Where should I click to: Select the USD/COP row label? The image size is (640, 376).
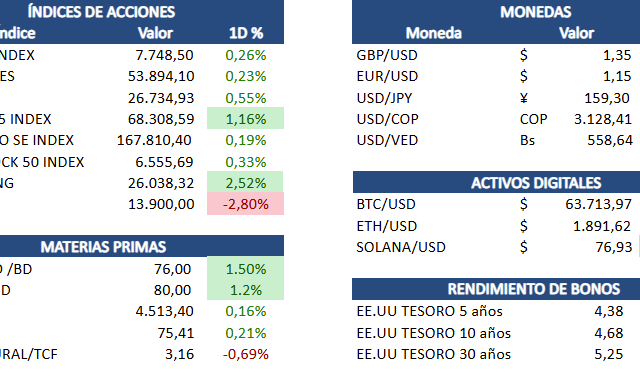(x=387, y=119)
